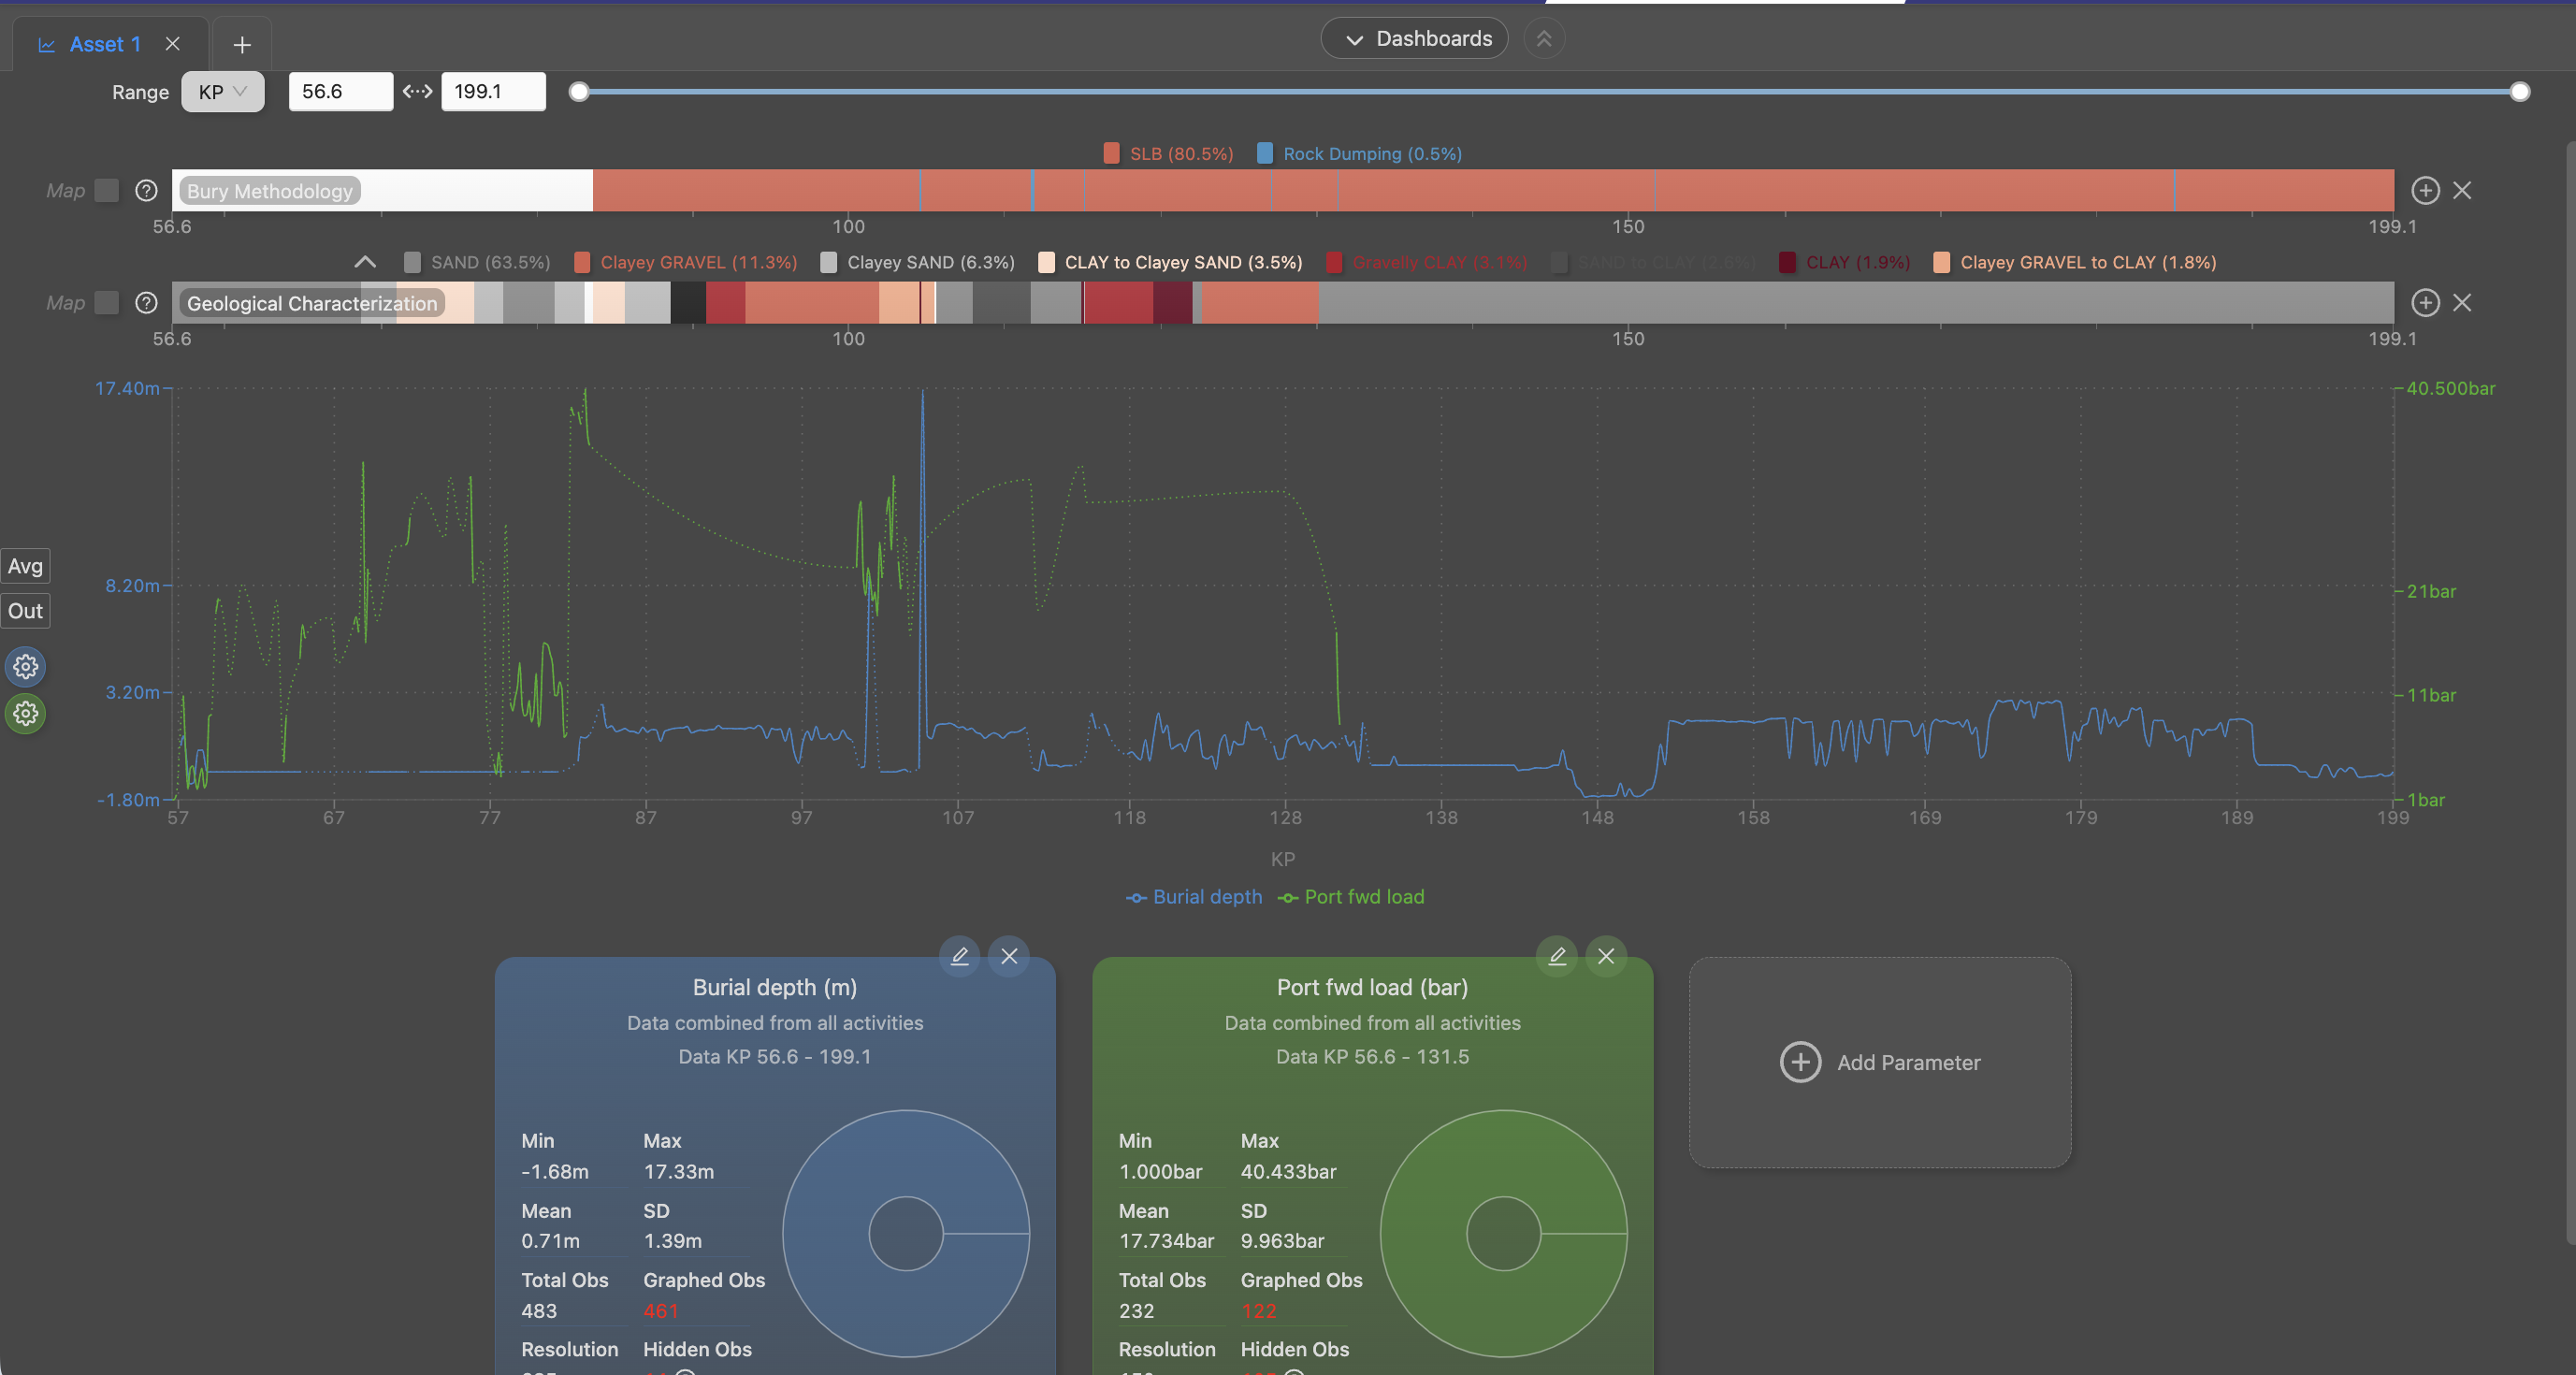Remove the Geological Characterization row
The height and width of the screenshot is (1375, 2576).
point(2462,302)
